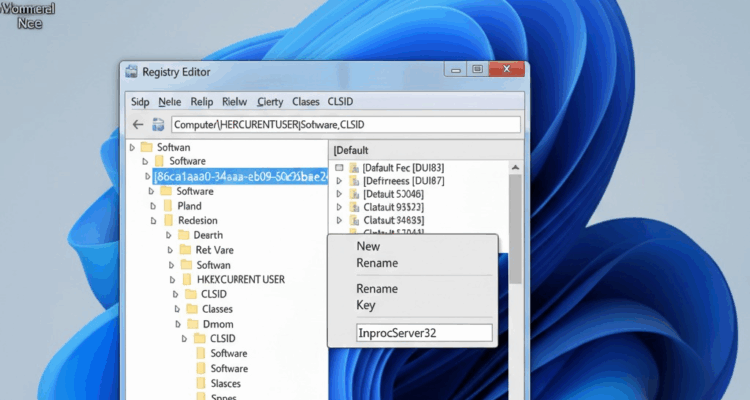Click the Womeral Nce desktop label
Image resolution: width=750 pixels, height=400 pixels.
click(x=28, y=15)
